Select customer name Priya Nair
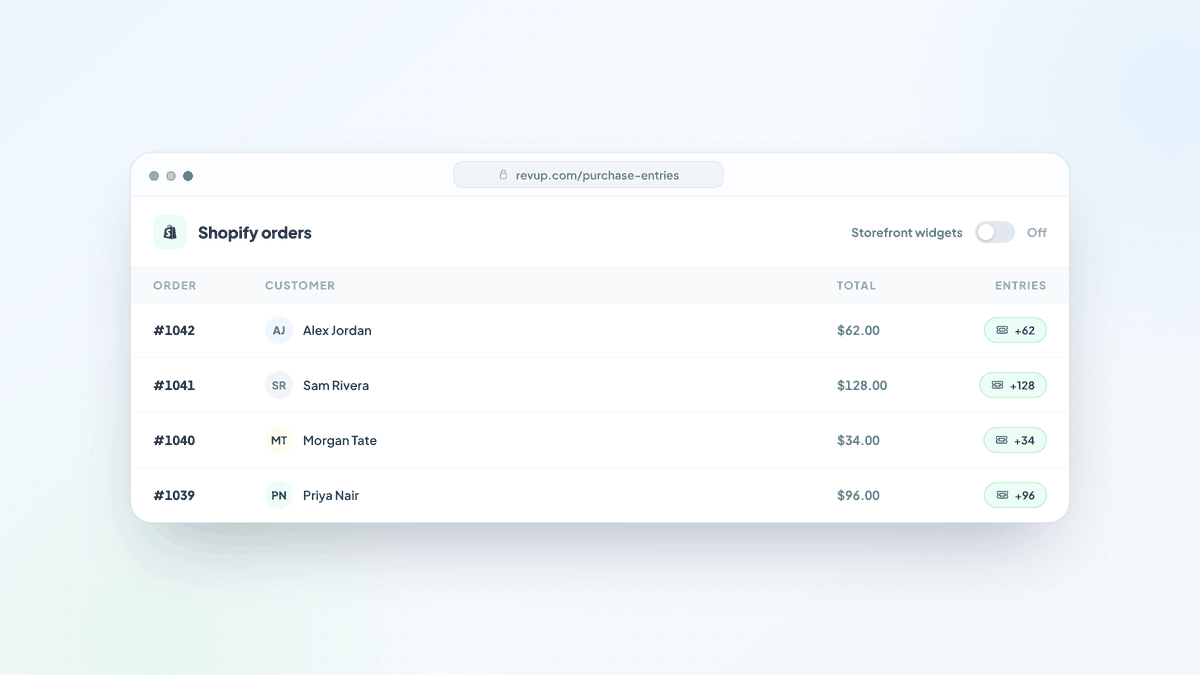 pos(331,495)
